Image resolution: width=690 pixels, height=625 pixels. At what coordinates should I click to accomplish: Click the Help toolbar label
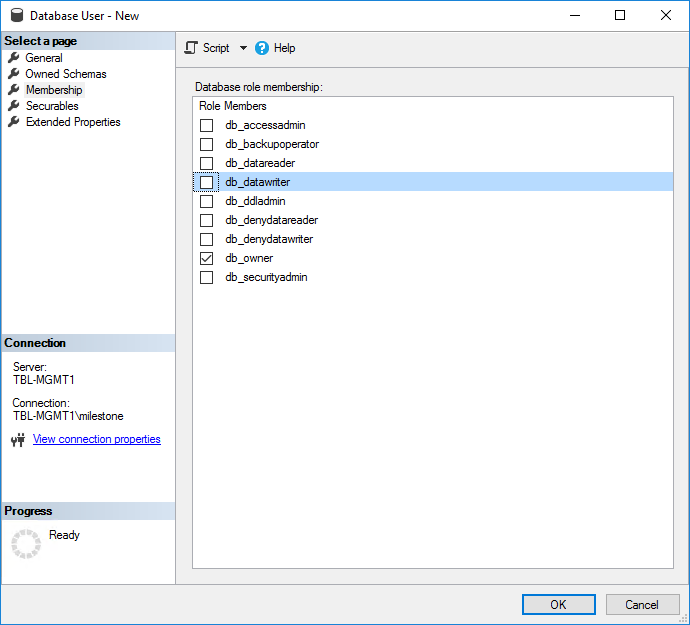(284, 48)
